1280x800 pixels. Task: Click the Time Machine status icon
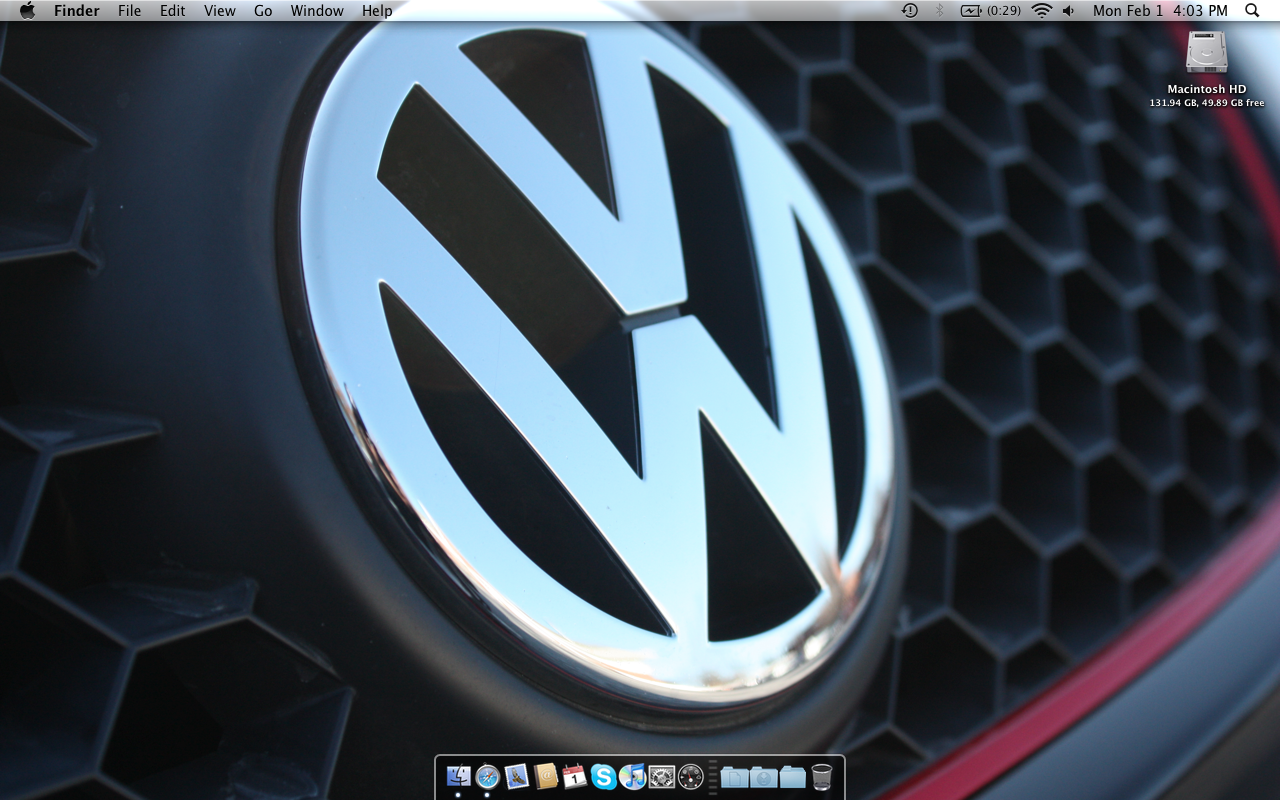pyautogui.click(x=910, y=11)
